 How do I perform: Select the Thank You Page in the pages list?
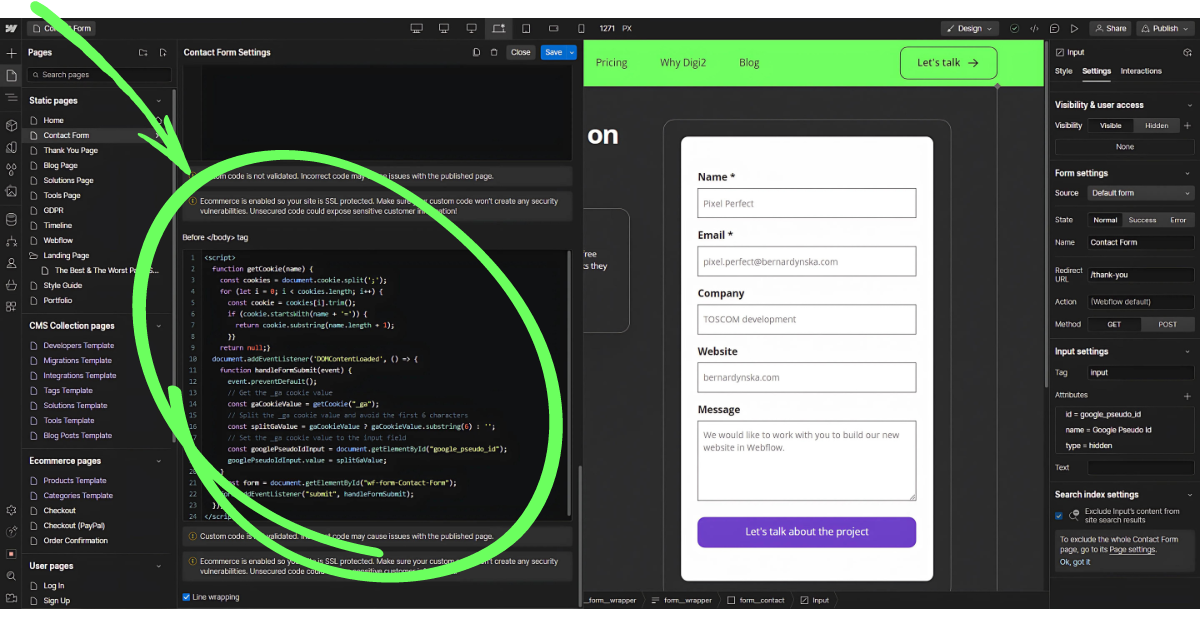tap(71, 150)
